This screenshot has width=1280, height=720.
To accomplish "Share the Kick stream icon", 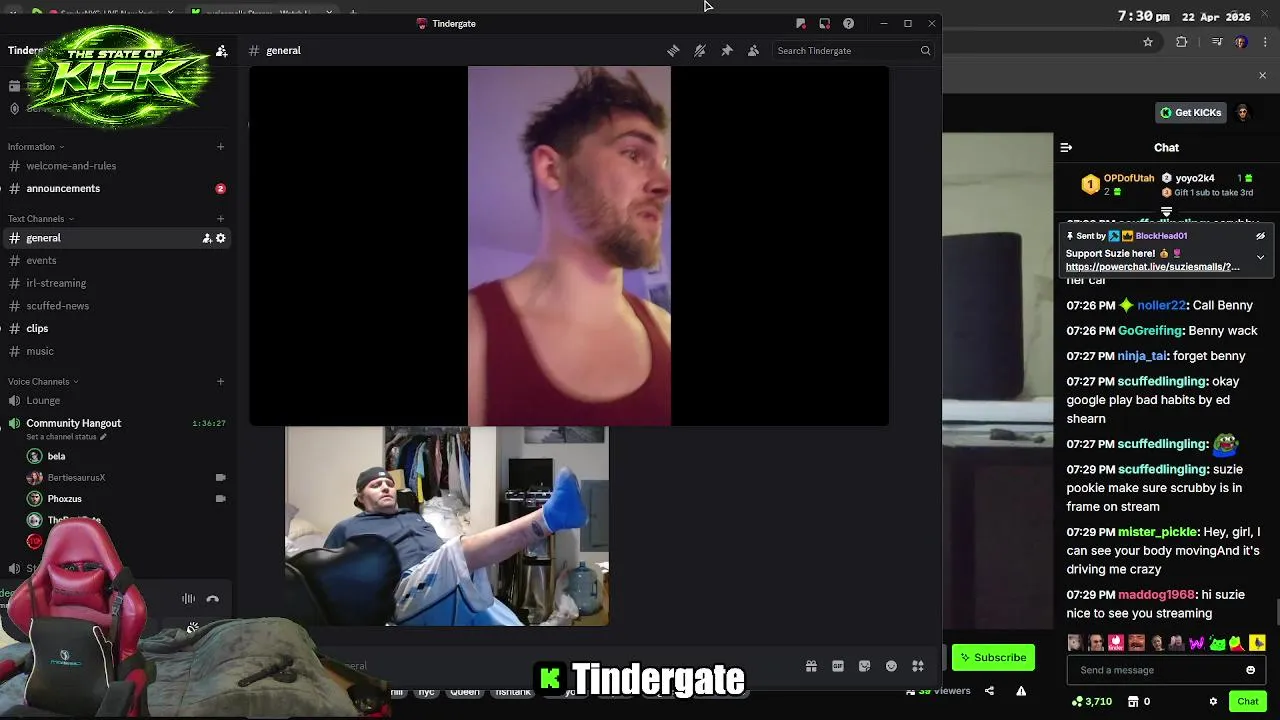I will pos(989,691).
